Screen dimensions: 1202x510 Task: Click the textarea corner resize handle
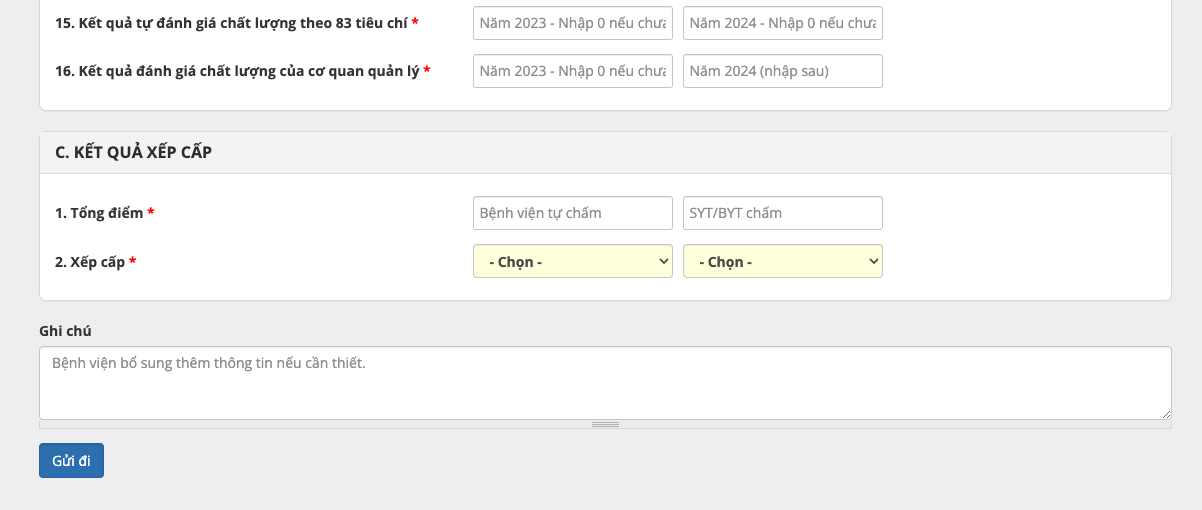[1166, 414]
